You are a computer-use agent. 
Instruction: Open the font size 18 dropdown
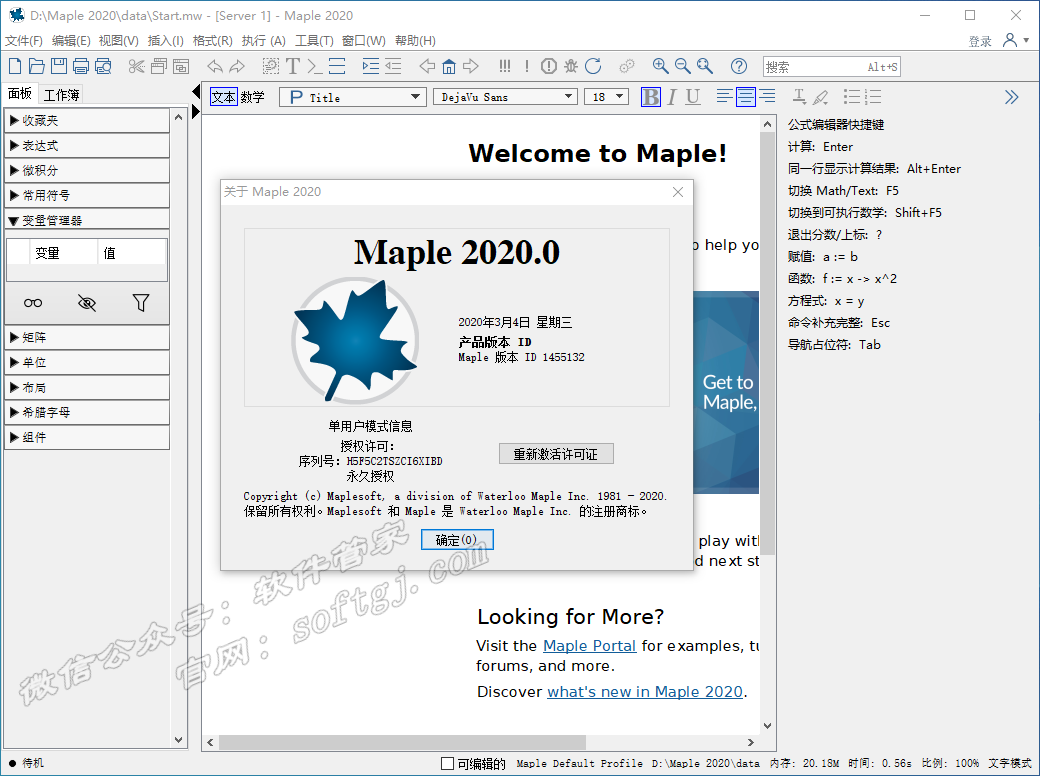tap(606, 97)
